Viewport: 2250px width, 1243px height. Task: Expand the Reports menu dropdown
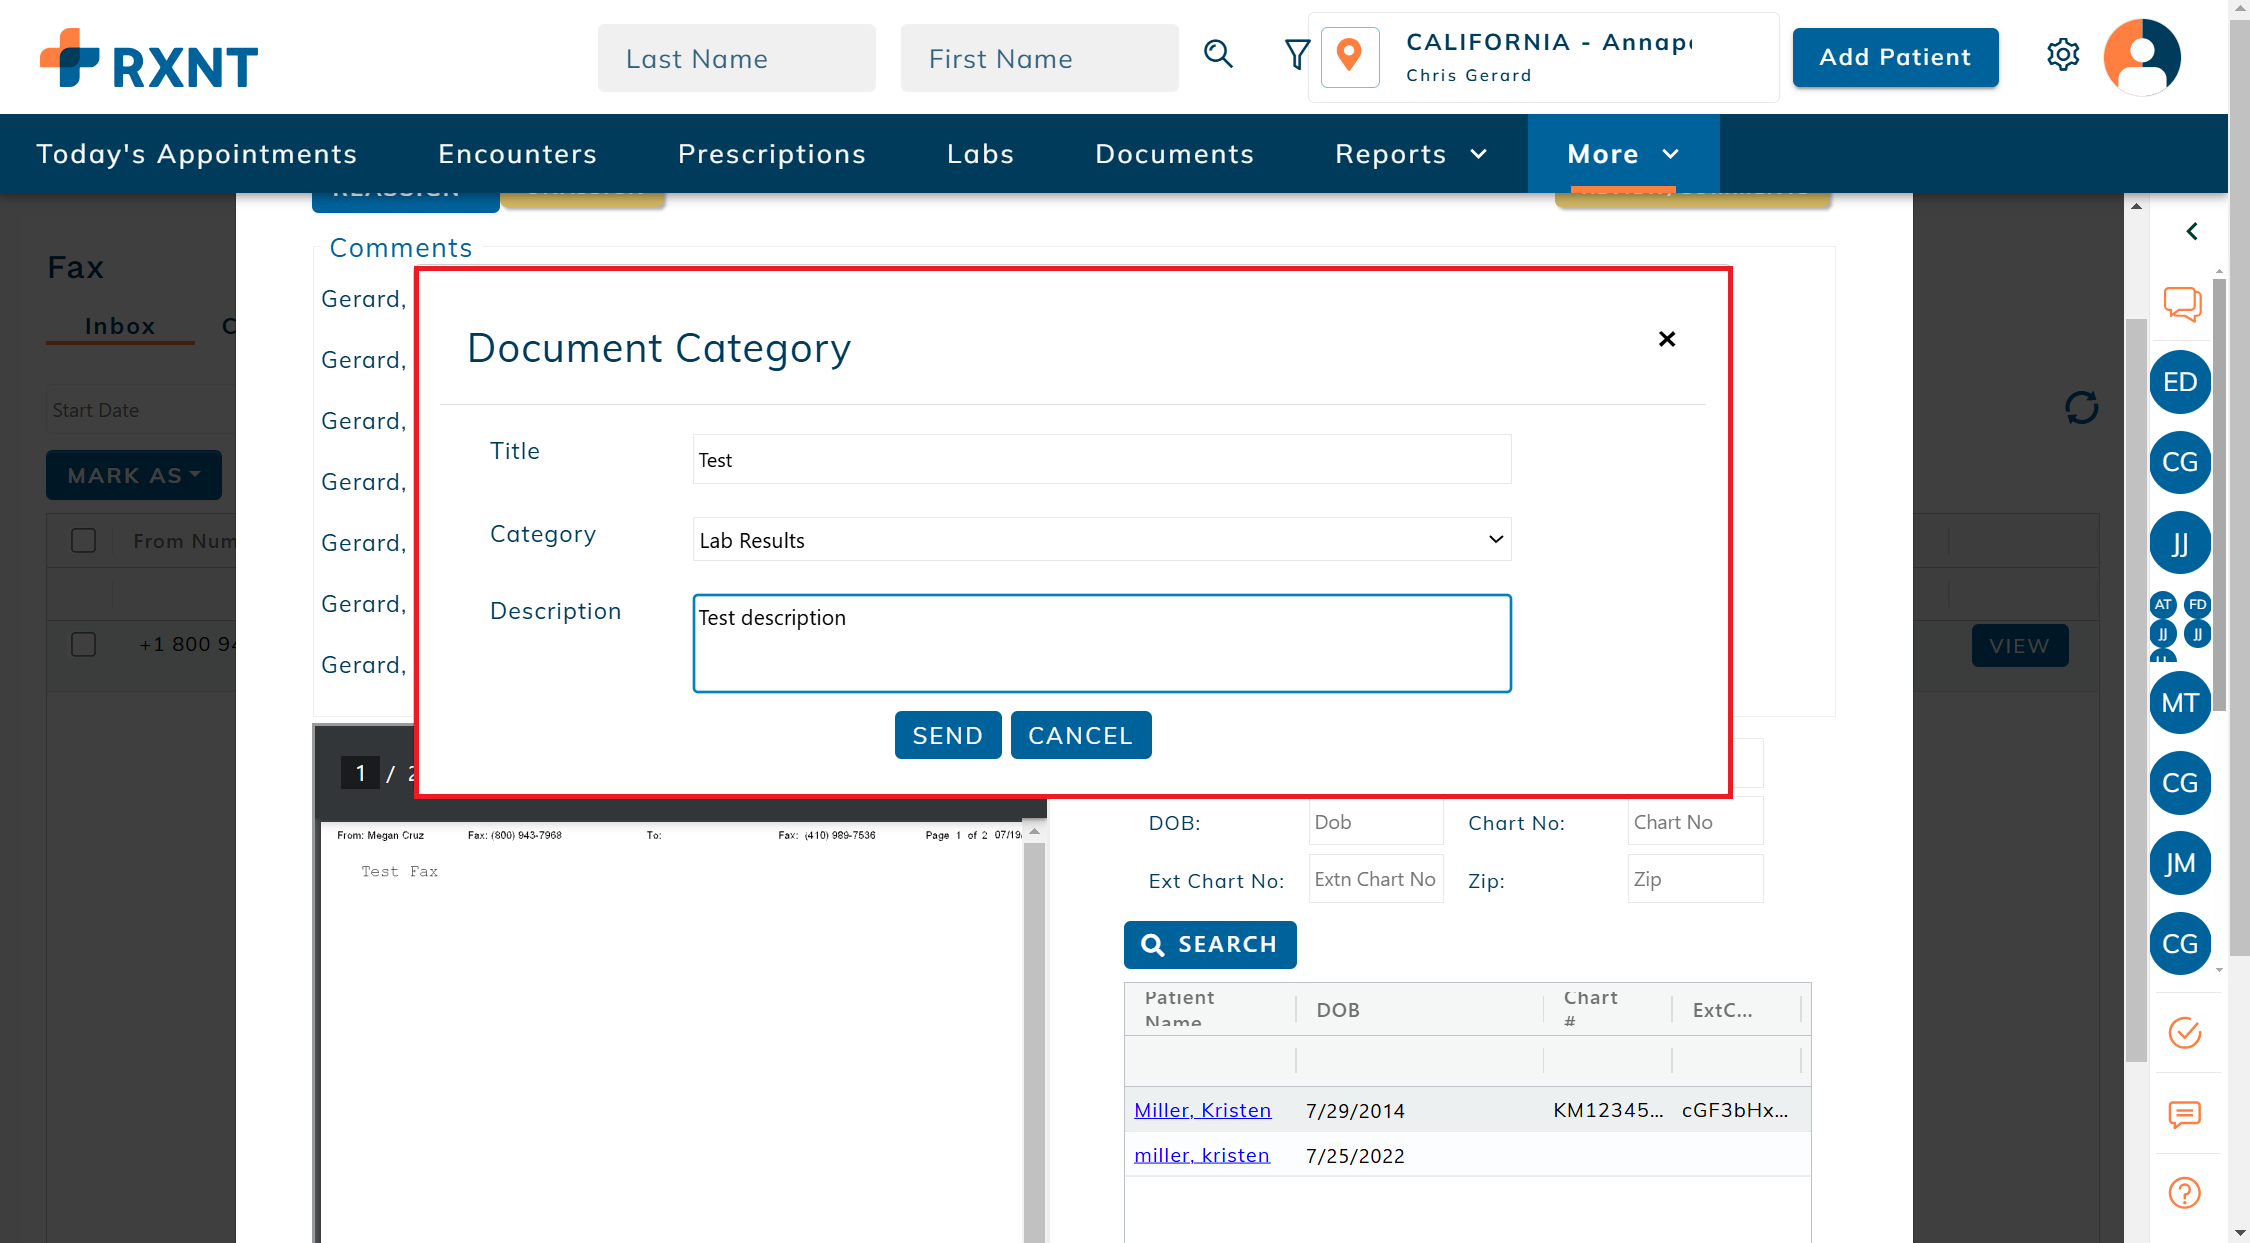[1411, 154]
